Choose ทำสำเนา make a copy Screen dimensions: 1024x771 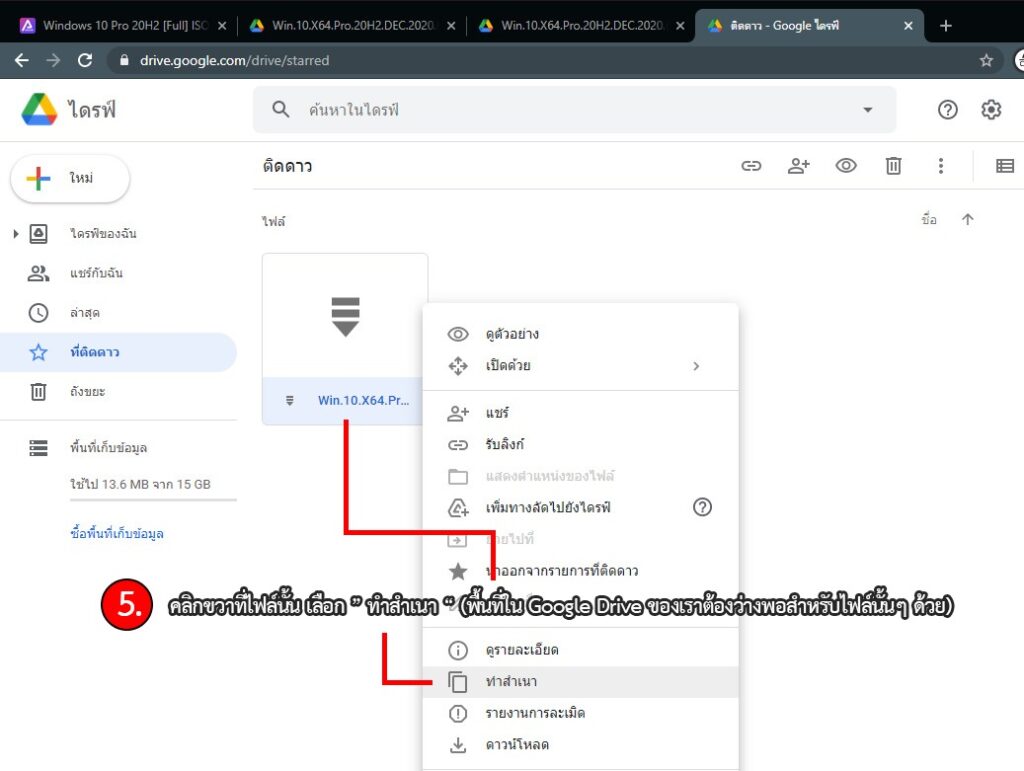[x=581, y=682]
